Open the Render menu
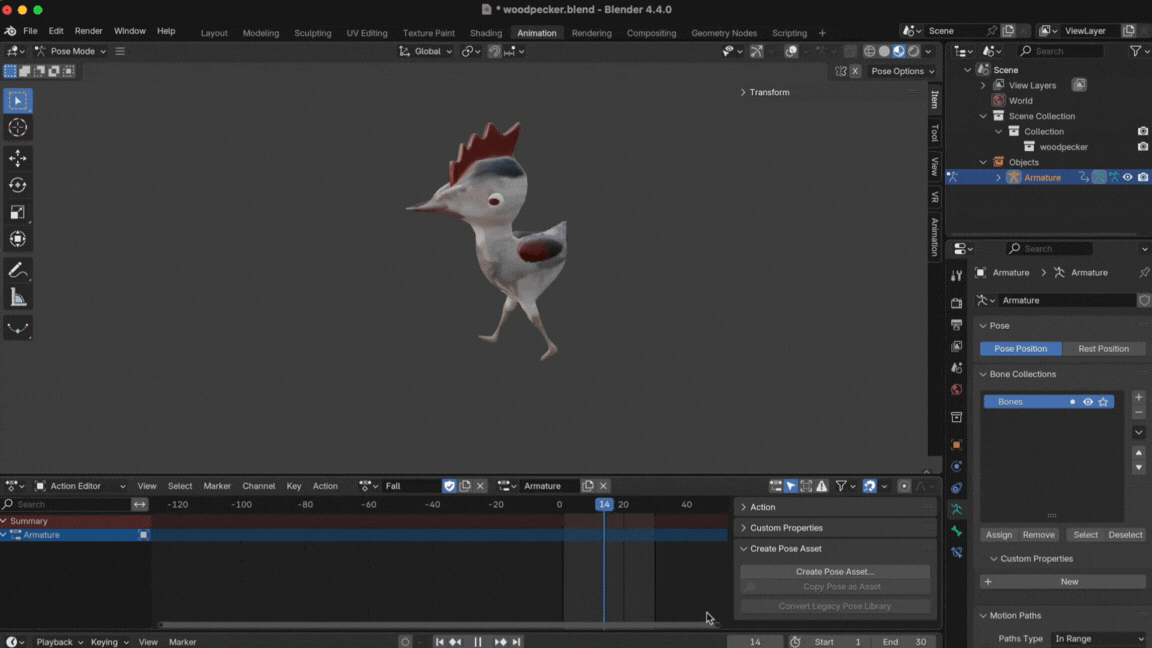 tap(88, 31)
